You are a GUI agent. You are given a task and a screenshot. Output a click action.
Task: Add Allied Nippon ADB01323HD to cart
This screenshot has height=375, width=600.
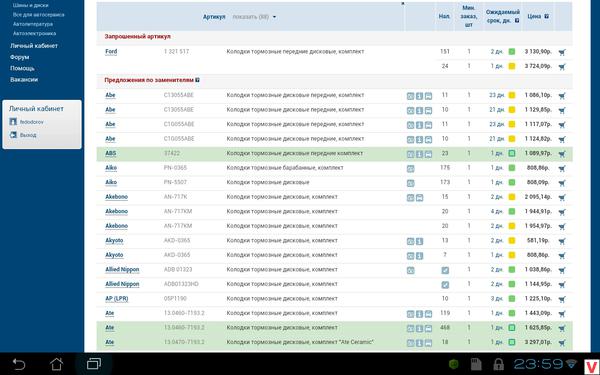click(562, 285)
